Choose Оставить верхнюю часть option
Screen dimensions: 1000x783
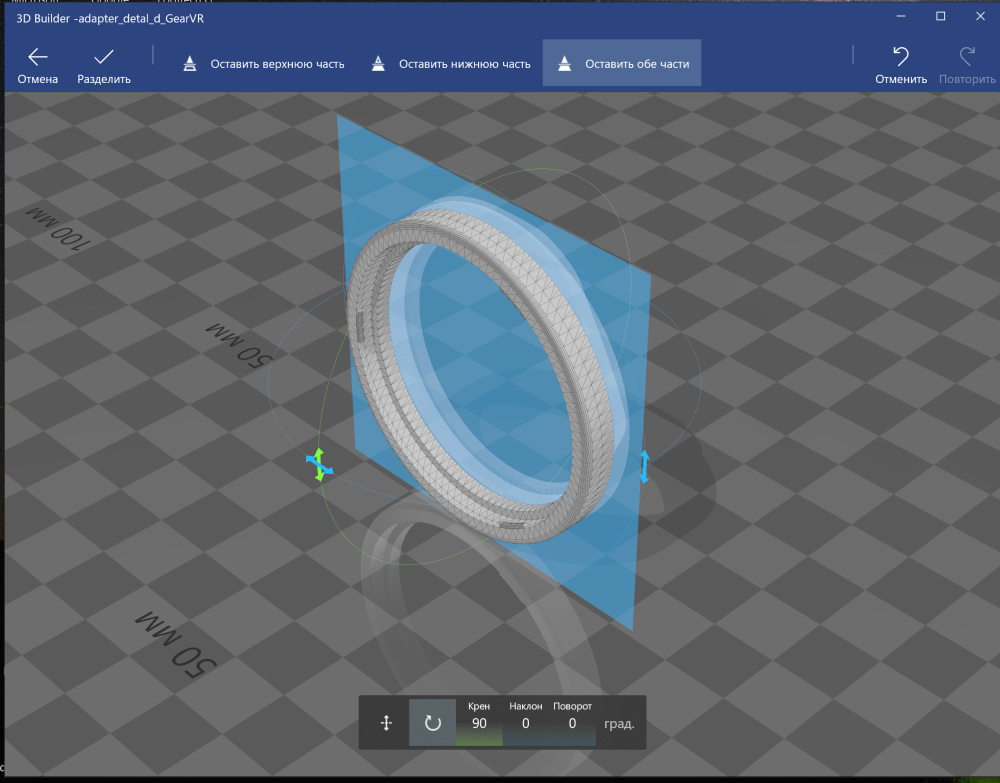[x=263, y=64]
